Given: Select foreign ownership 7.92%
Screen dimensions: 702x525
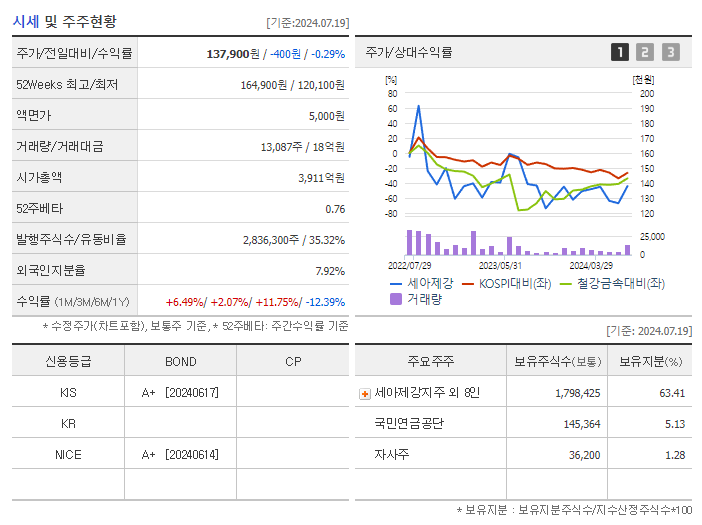Looking at the screenshot, I should 330,271.
